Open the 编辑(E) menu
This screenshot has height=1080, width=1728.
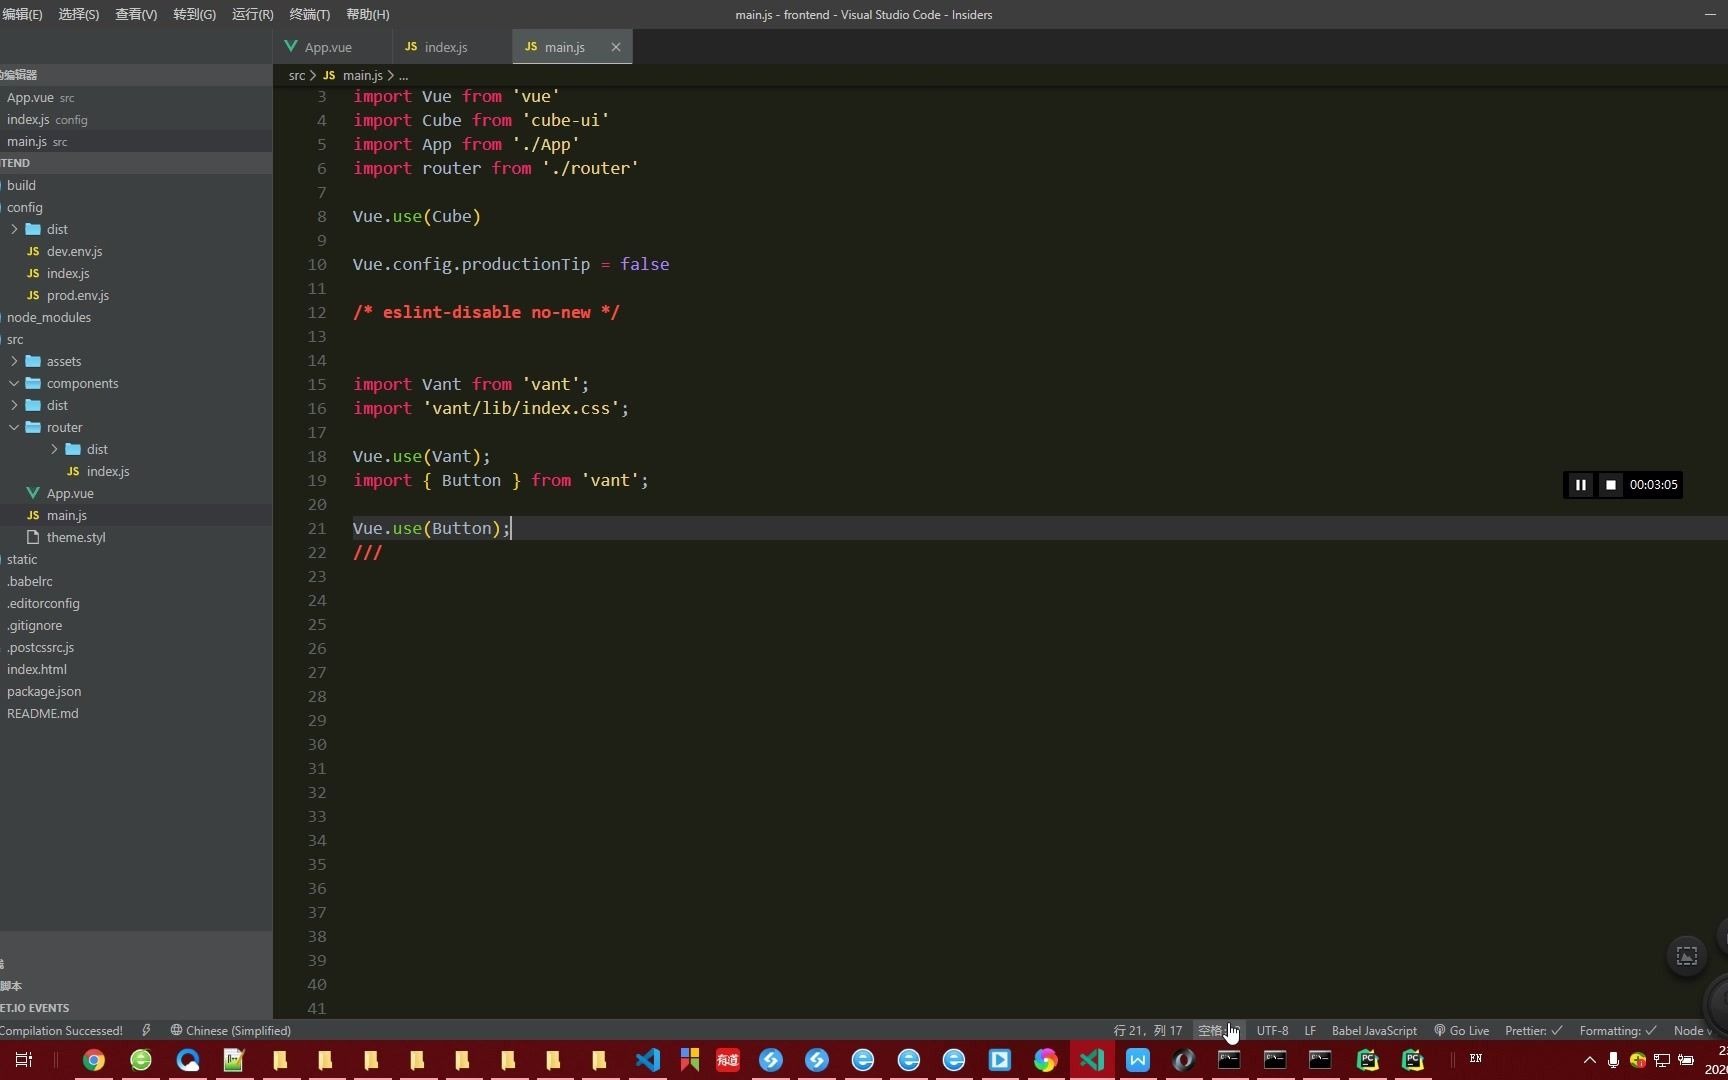point(21,14)
